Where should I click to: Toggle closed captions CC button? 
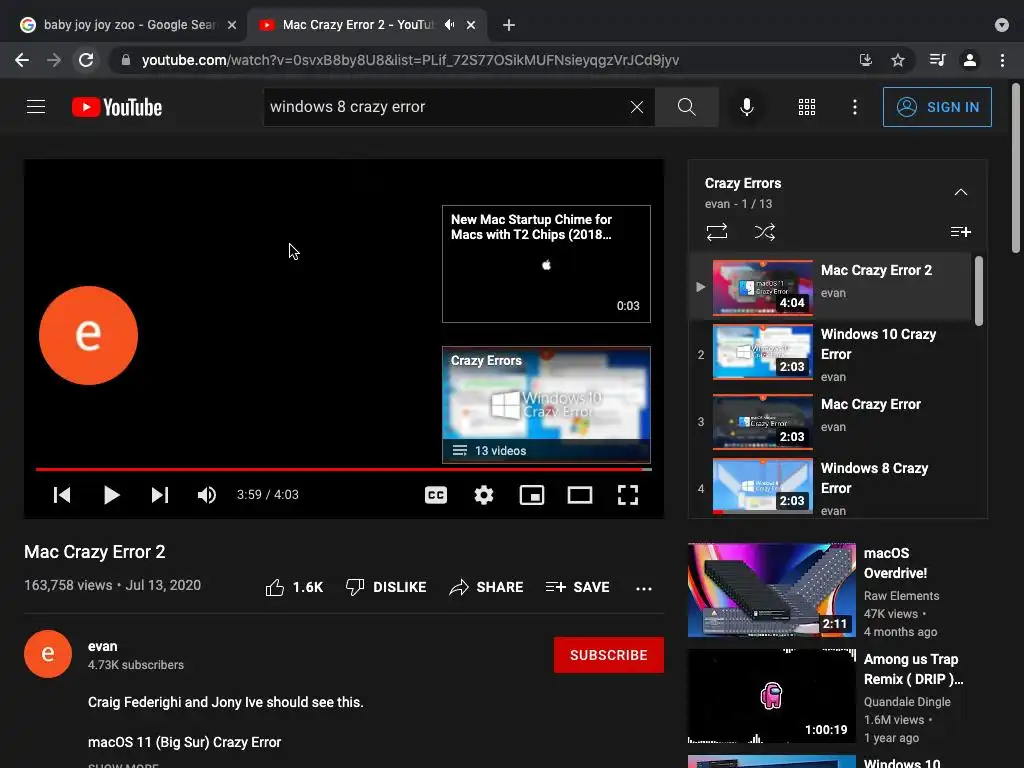(x=436, y=495)
